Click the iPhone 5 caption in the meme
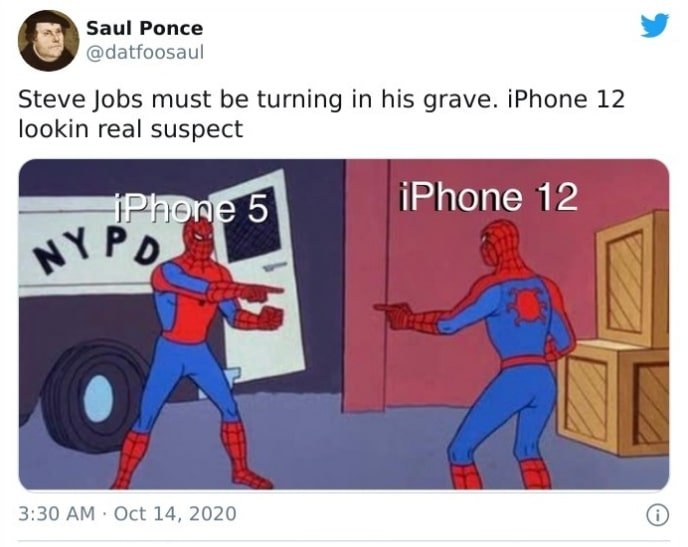This screenshot has width=688, height=547. (190, 209)
